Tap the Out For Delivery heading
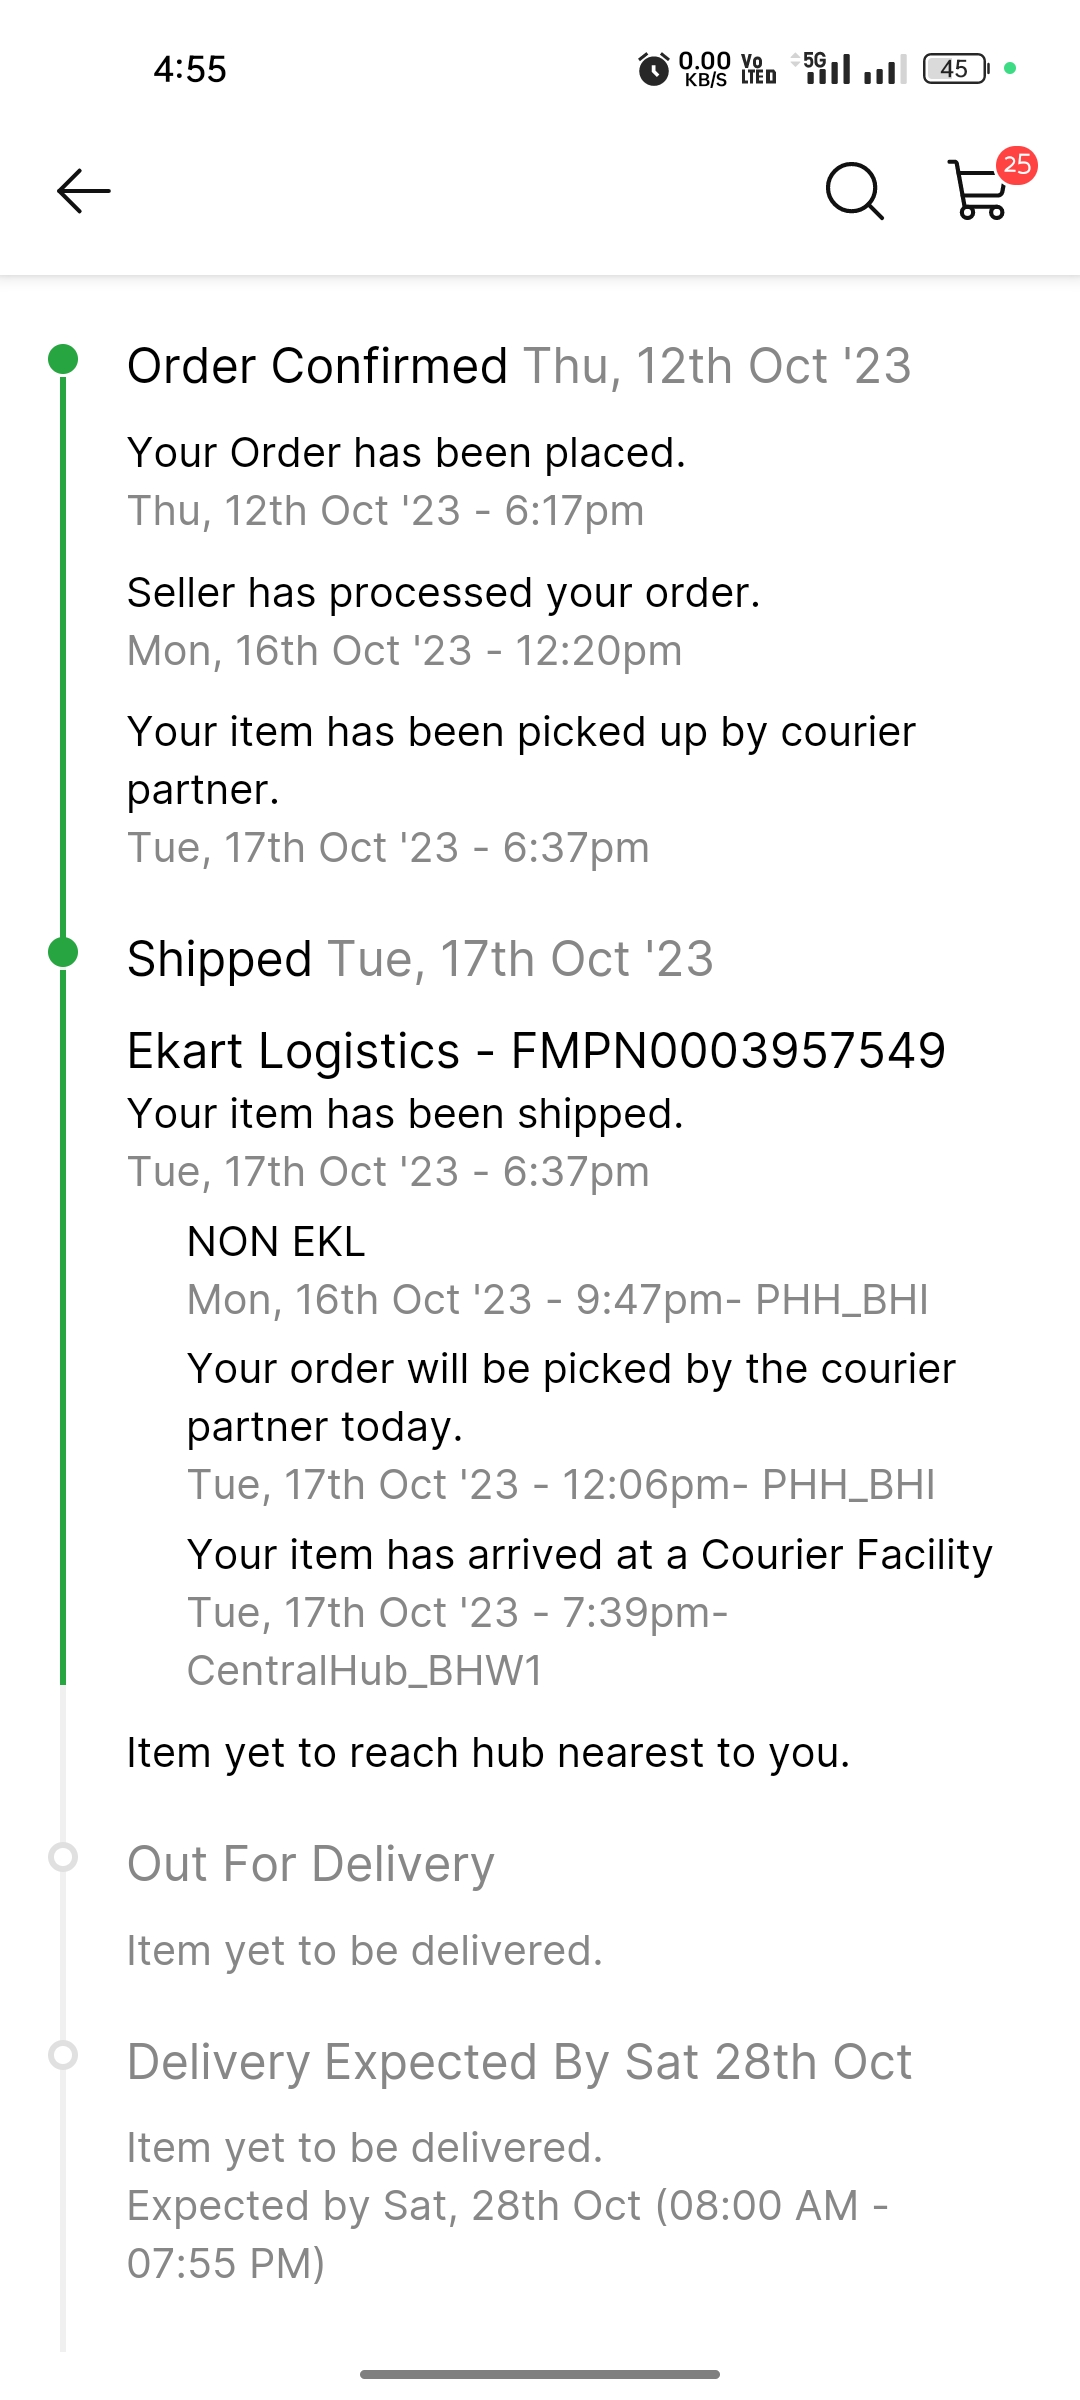This screenshot has height=2400, width=1080. [310, 1864]
